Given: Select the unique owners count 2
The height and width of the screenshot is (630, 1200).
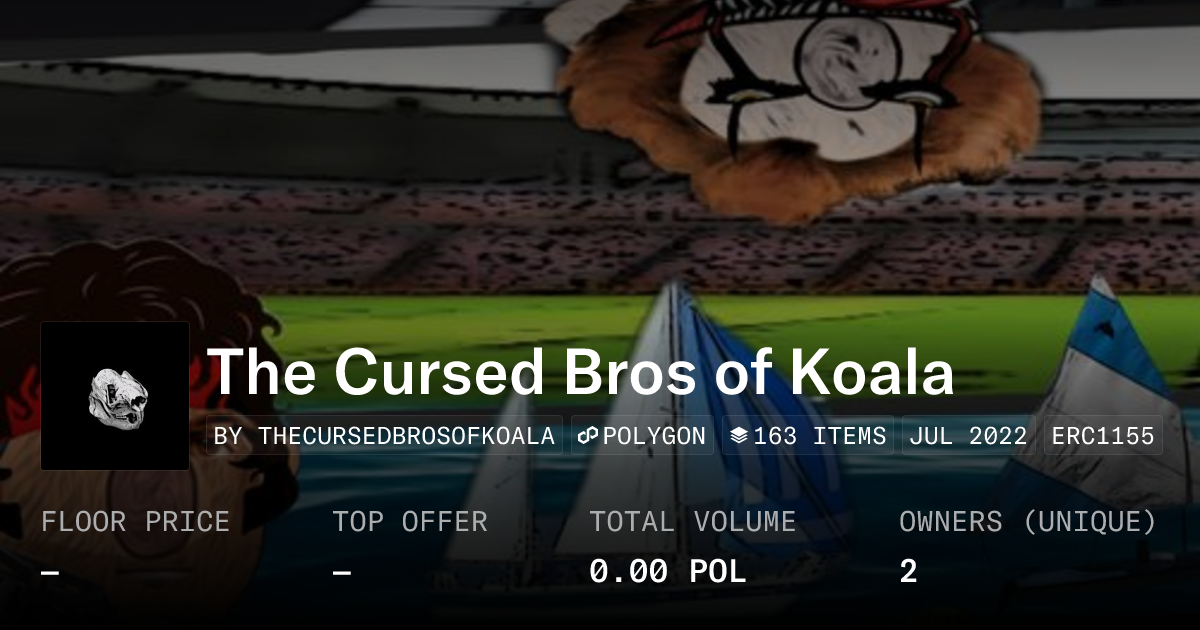Looking at the screenshot, I should point(908,572).
